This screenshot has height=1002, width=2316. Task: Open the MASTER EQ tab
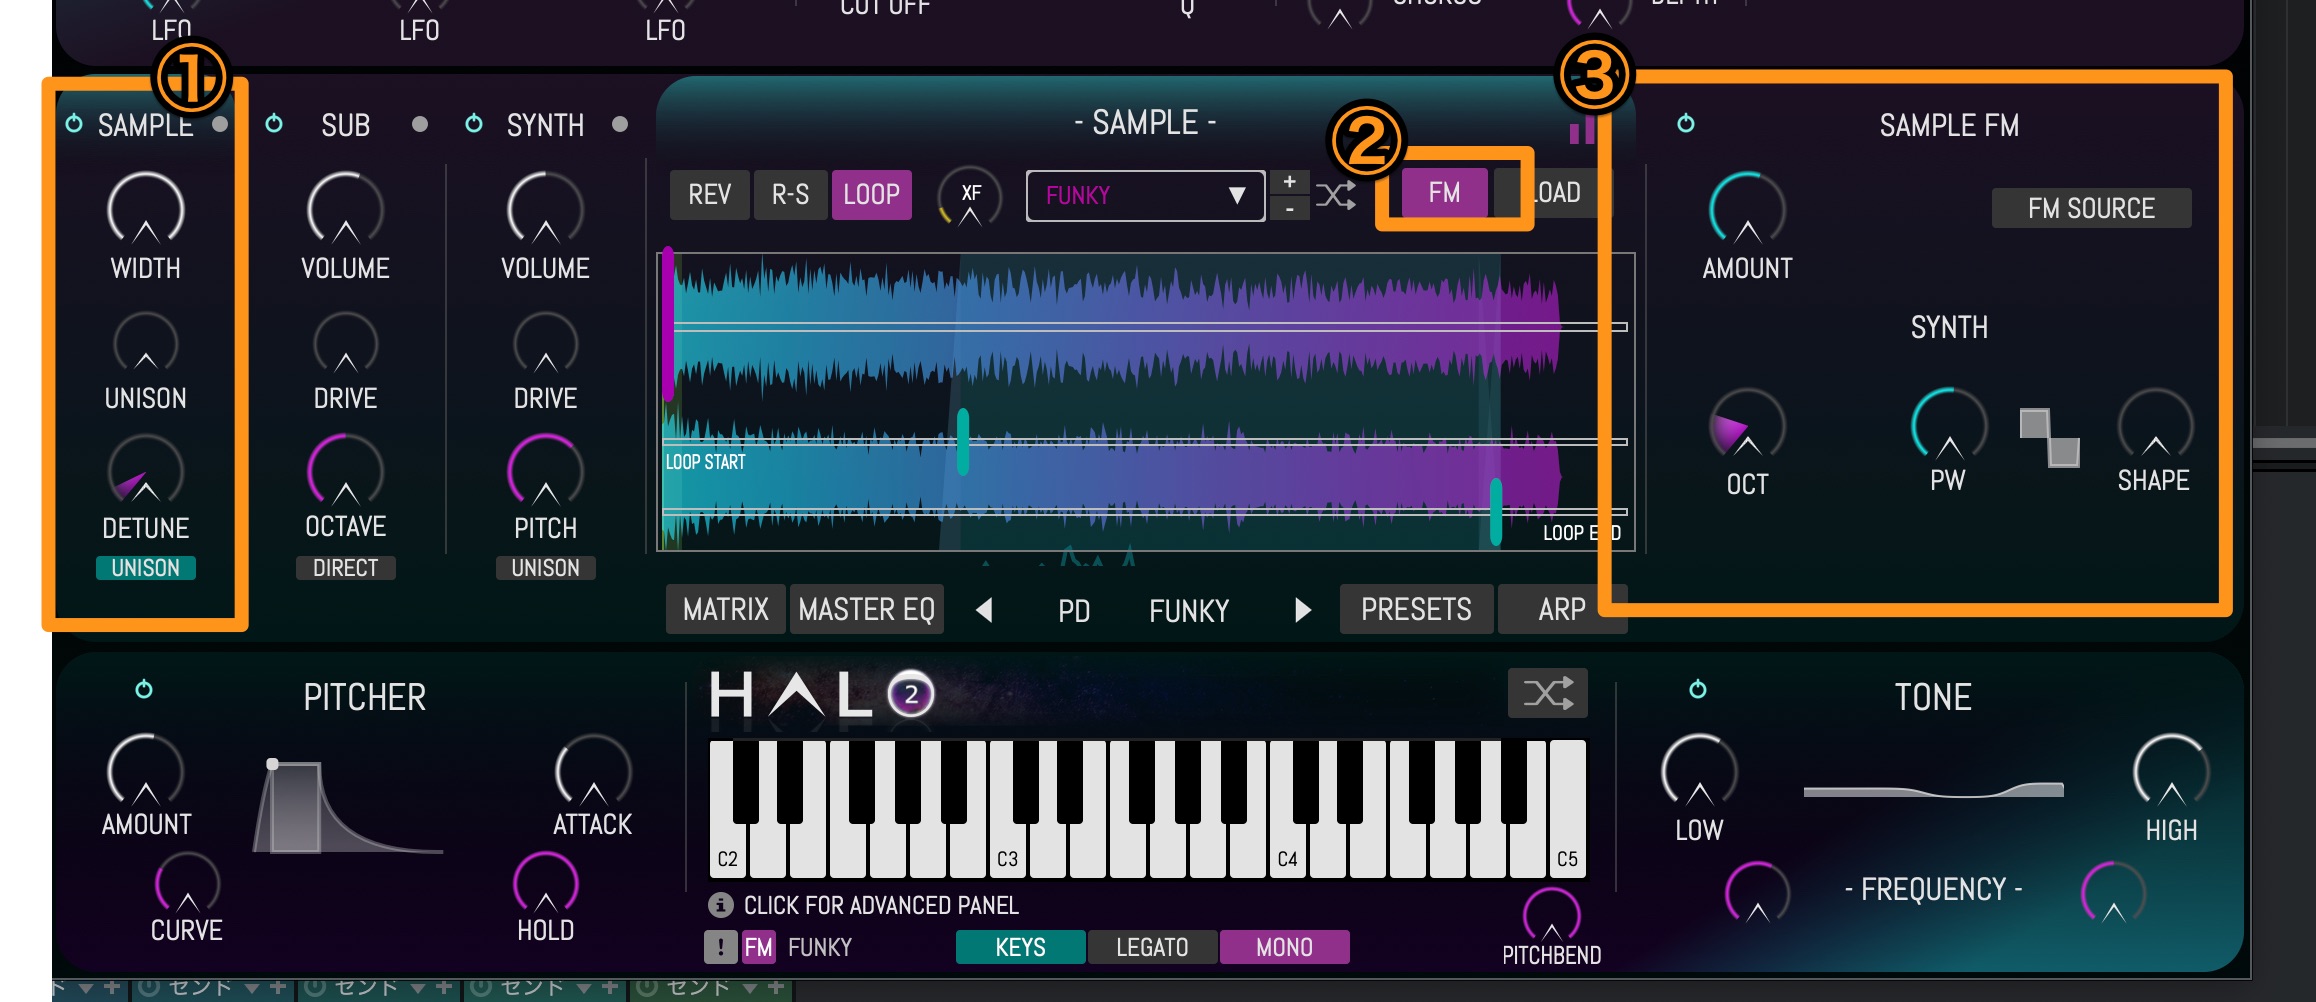pos(866,610)
